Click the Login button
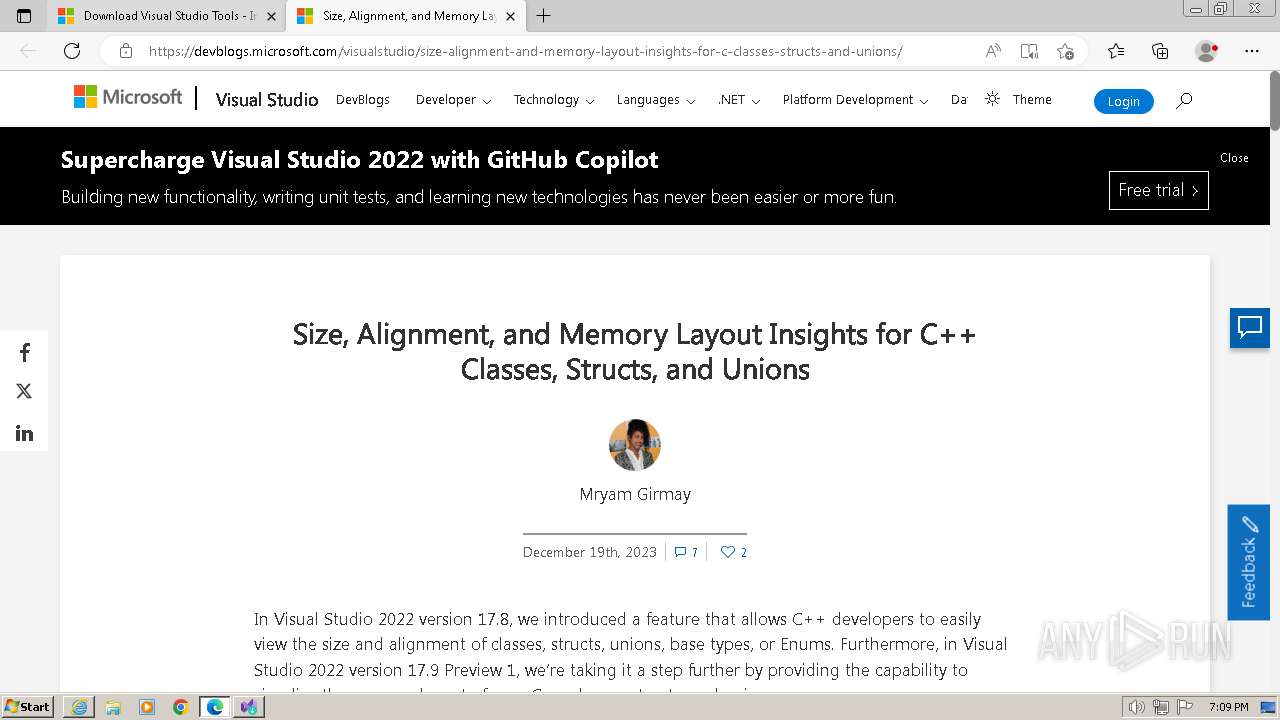Screen dimensions: 1280x720 tap(1123, 101)
